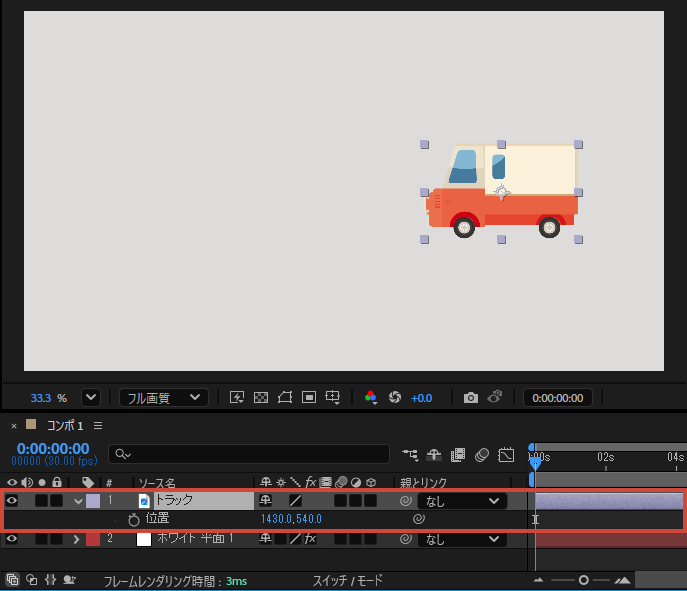The width and height of the screenshot is (687, 591).
Task: Click the red label of ホワイト 平面 1
Action: pyautogui.click(x=93, y=539)
